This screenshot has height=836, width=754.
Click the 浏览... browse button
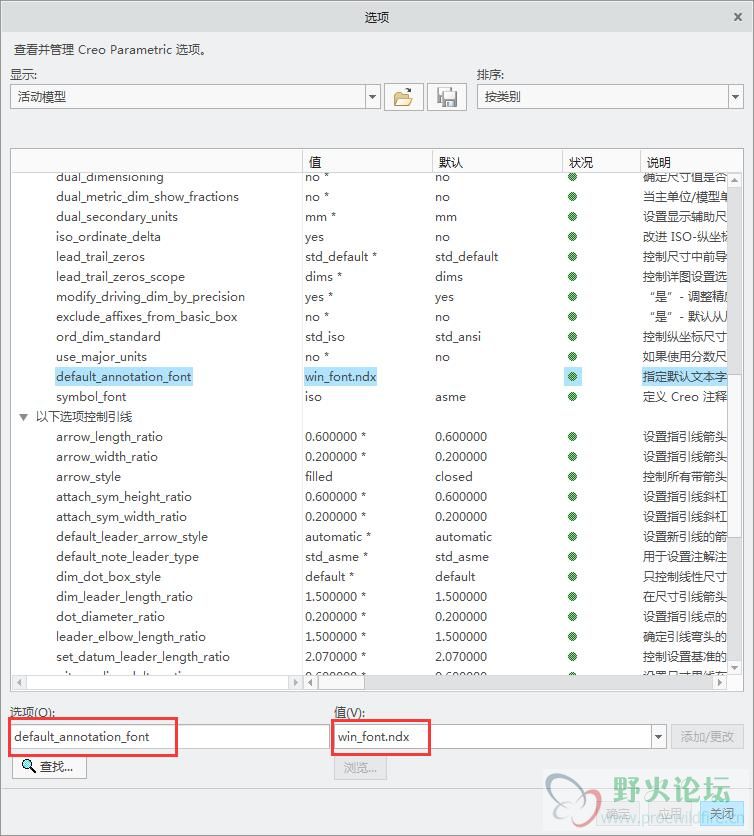coord(360,768)
